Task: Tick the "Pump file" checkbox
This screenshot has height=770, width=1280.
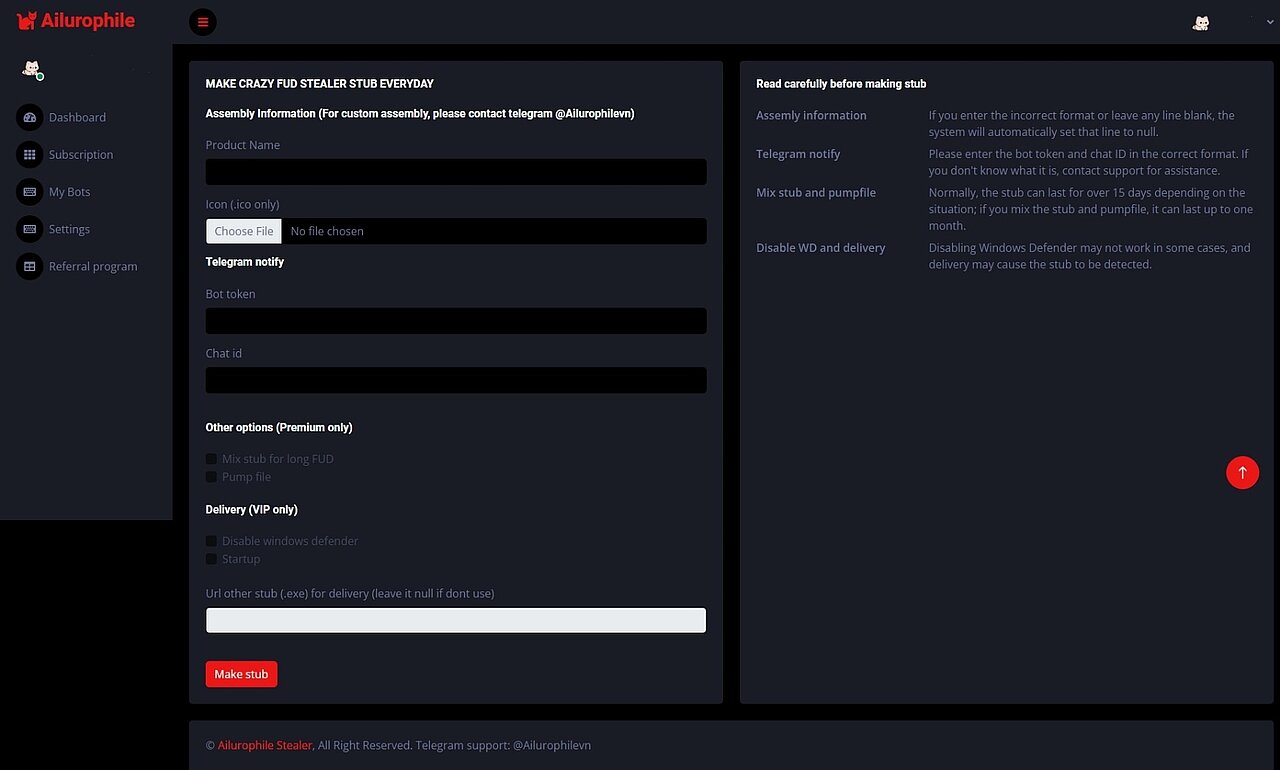Action: click(x=211, y=477)
